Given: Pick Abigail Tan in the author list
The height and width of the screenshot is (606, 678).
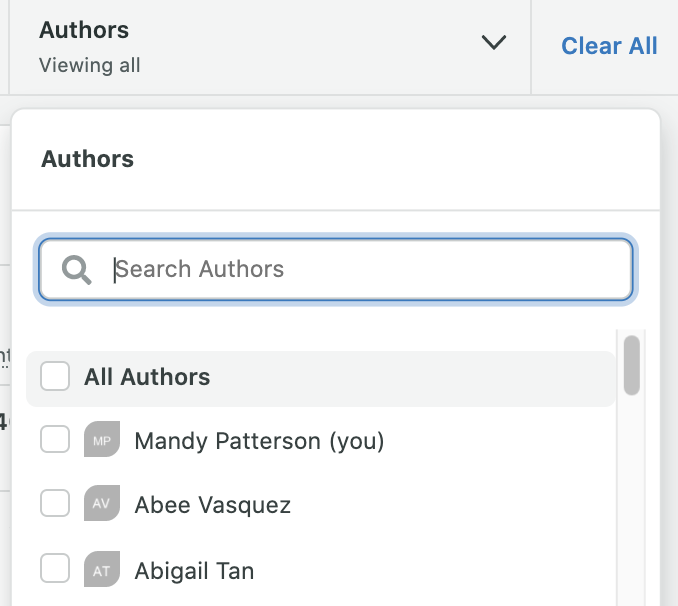Looking at the screenshot, I should pos(194,571).
